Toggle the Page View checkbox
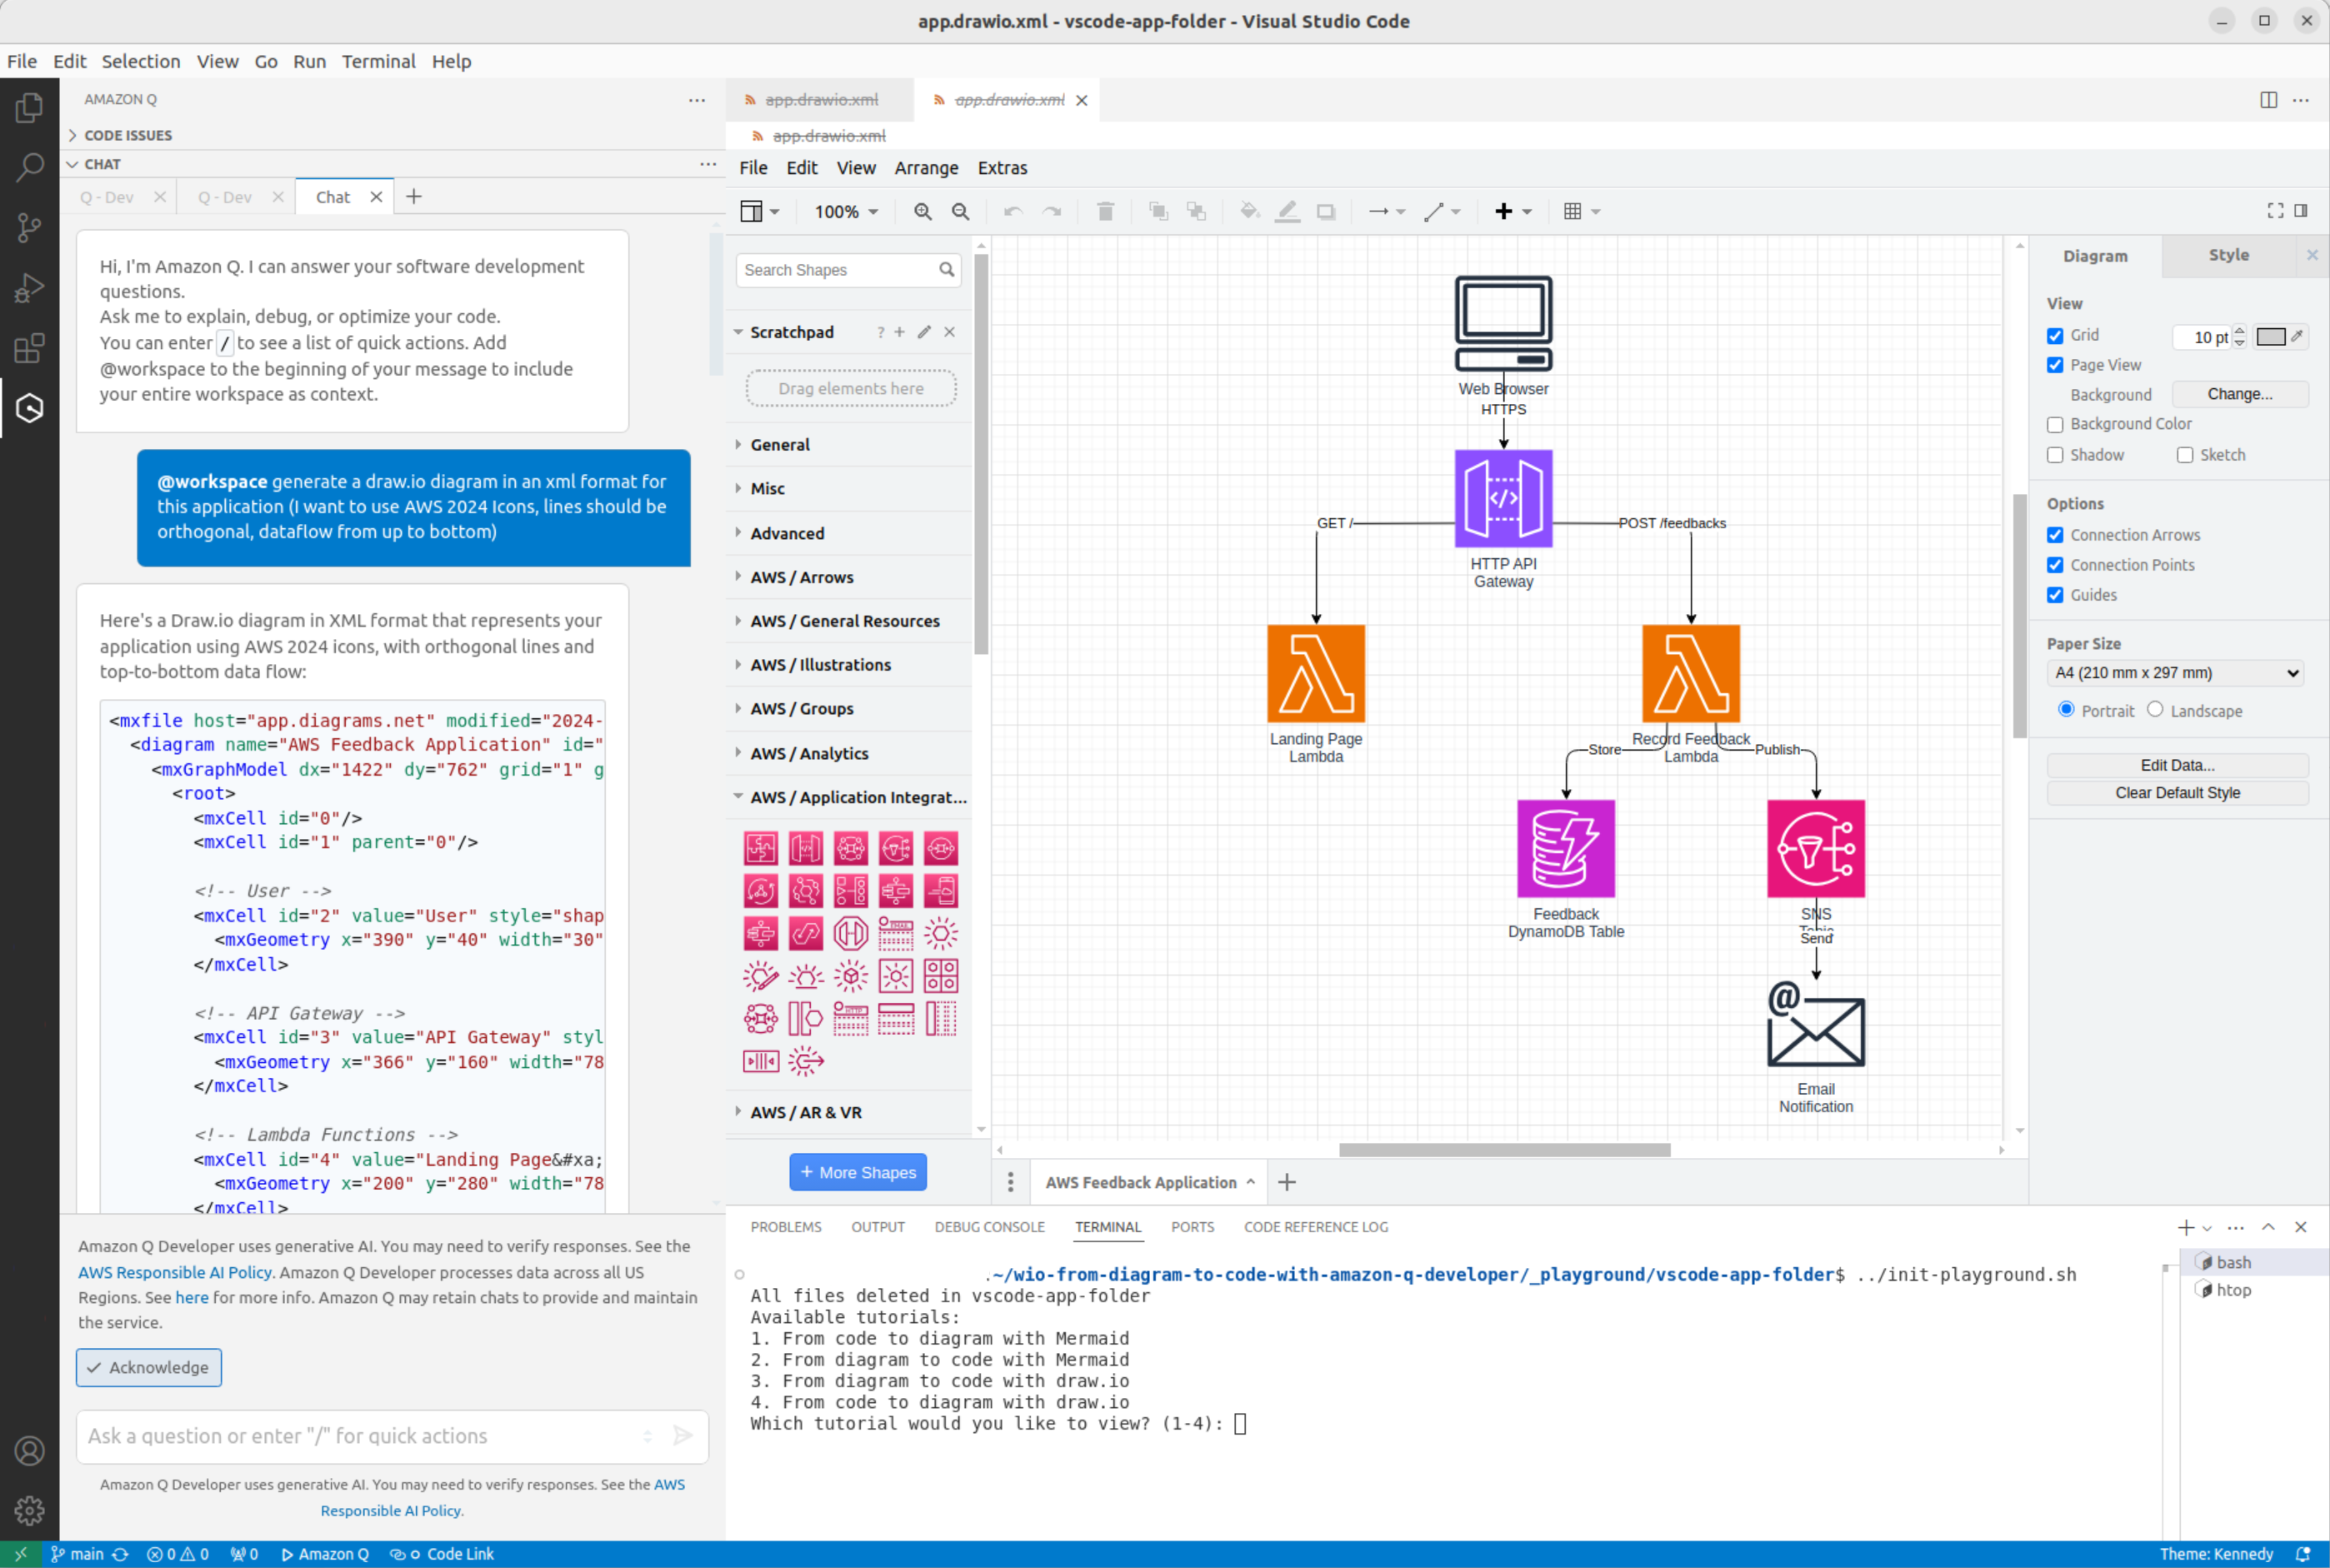Viewport: 2330px width, 1568px height. [x=2055, y=365]
